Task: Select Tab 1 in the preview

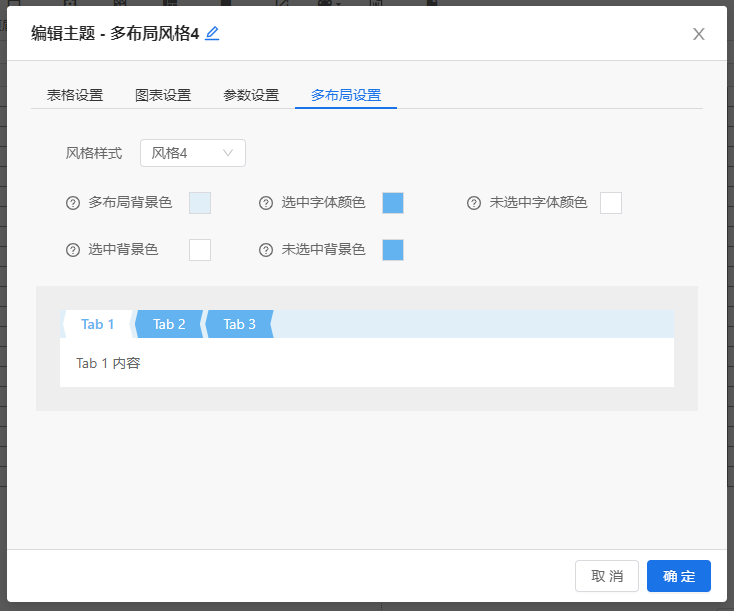Action: pyautogui.click(x=97, y=324)
